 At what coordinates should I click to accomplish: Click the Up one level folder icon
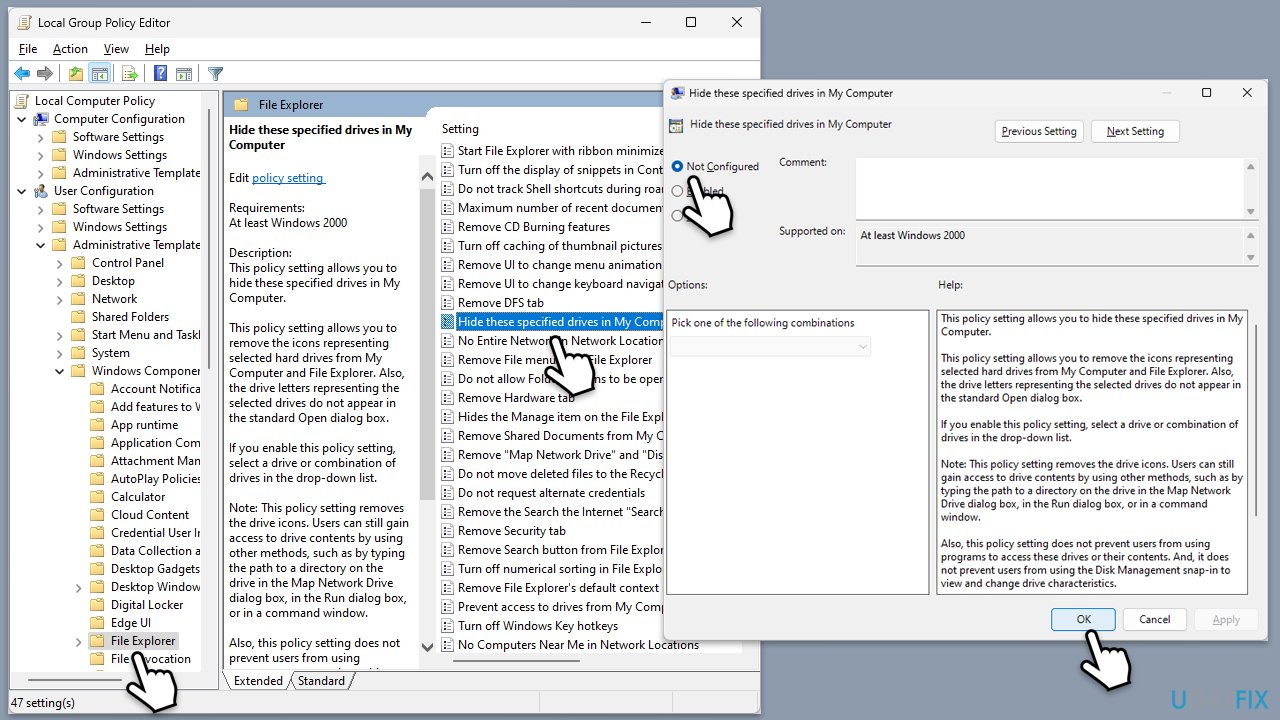click(x=76, y=73)
